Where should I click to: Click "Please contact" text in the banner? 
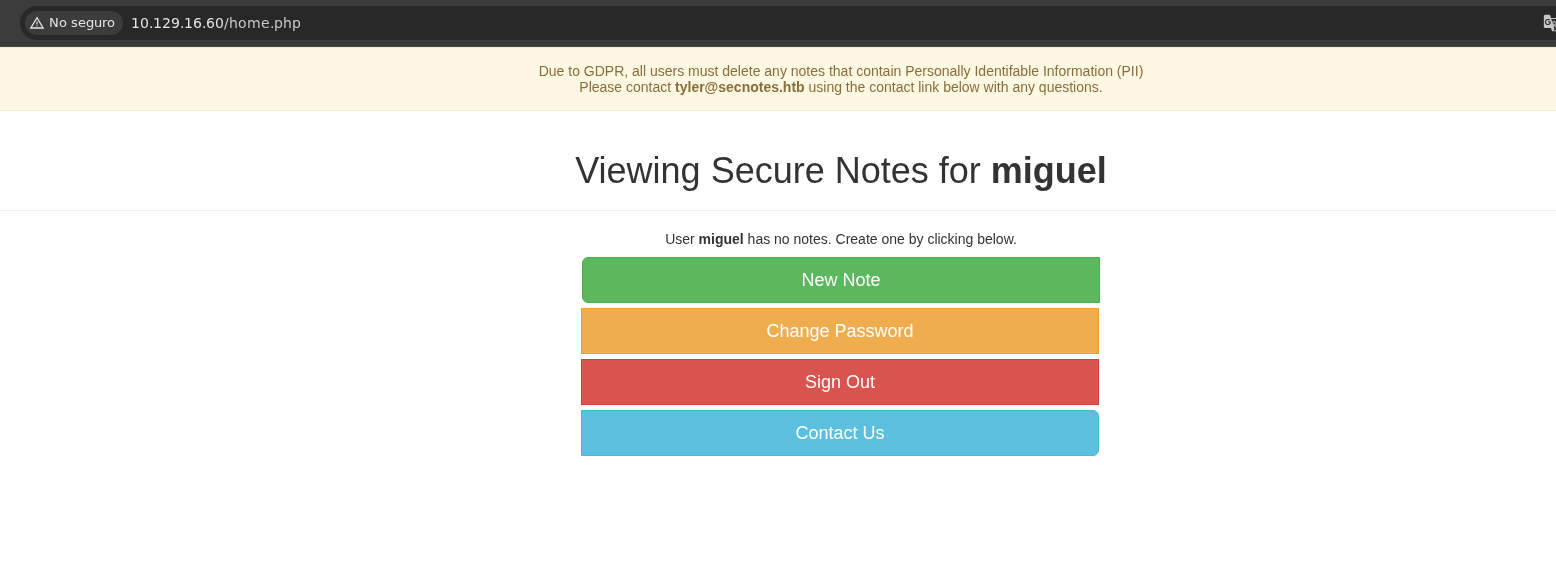tap(625, 87)
